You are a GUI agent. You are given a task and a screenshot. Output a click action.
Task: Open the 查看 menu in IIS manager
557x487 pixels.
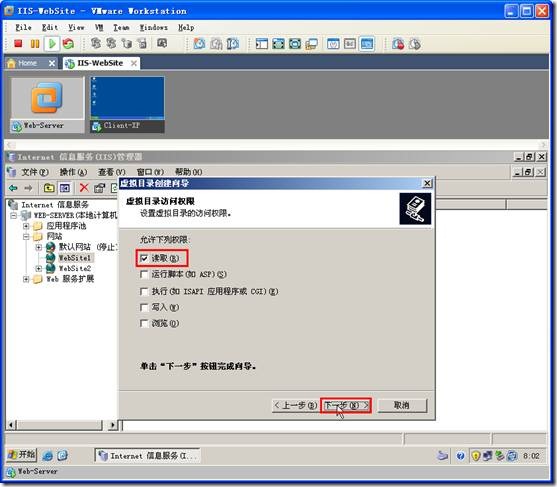pyautogui.click(x=112, y=172)
